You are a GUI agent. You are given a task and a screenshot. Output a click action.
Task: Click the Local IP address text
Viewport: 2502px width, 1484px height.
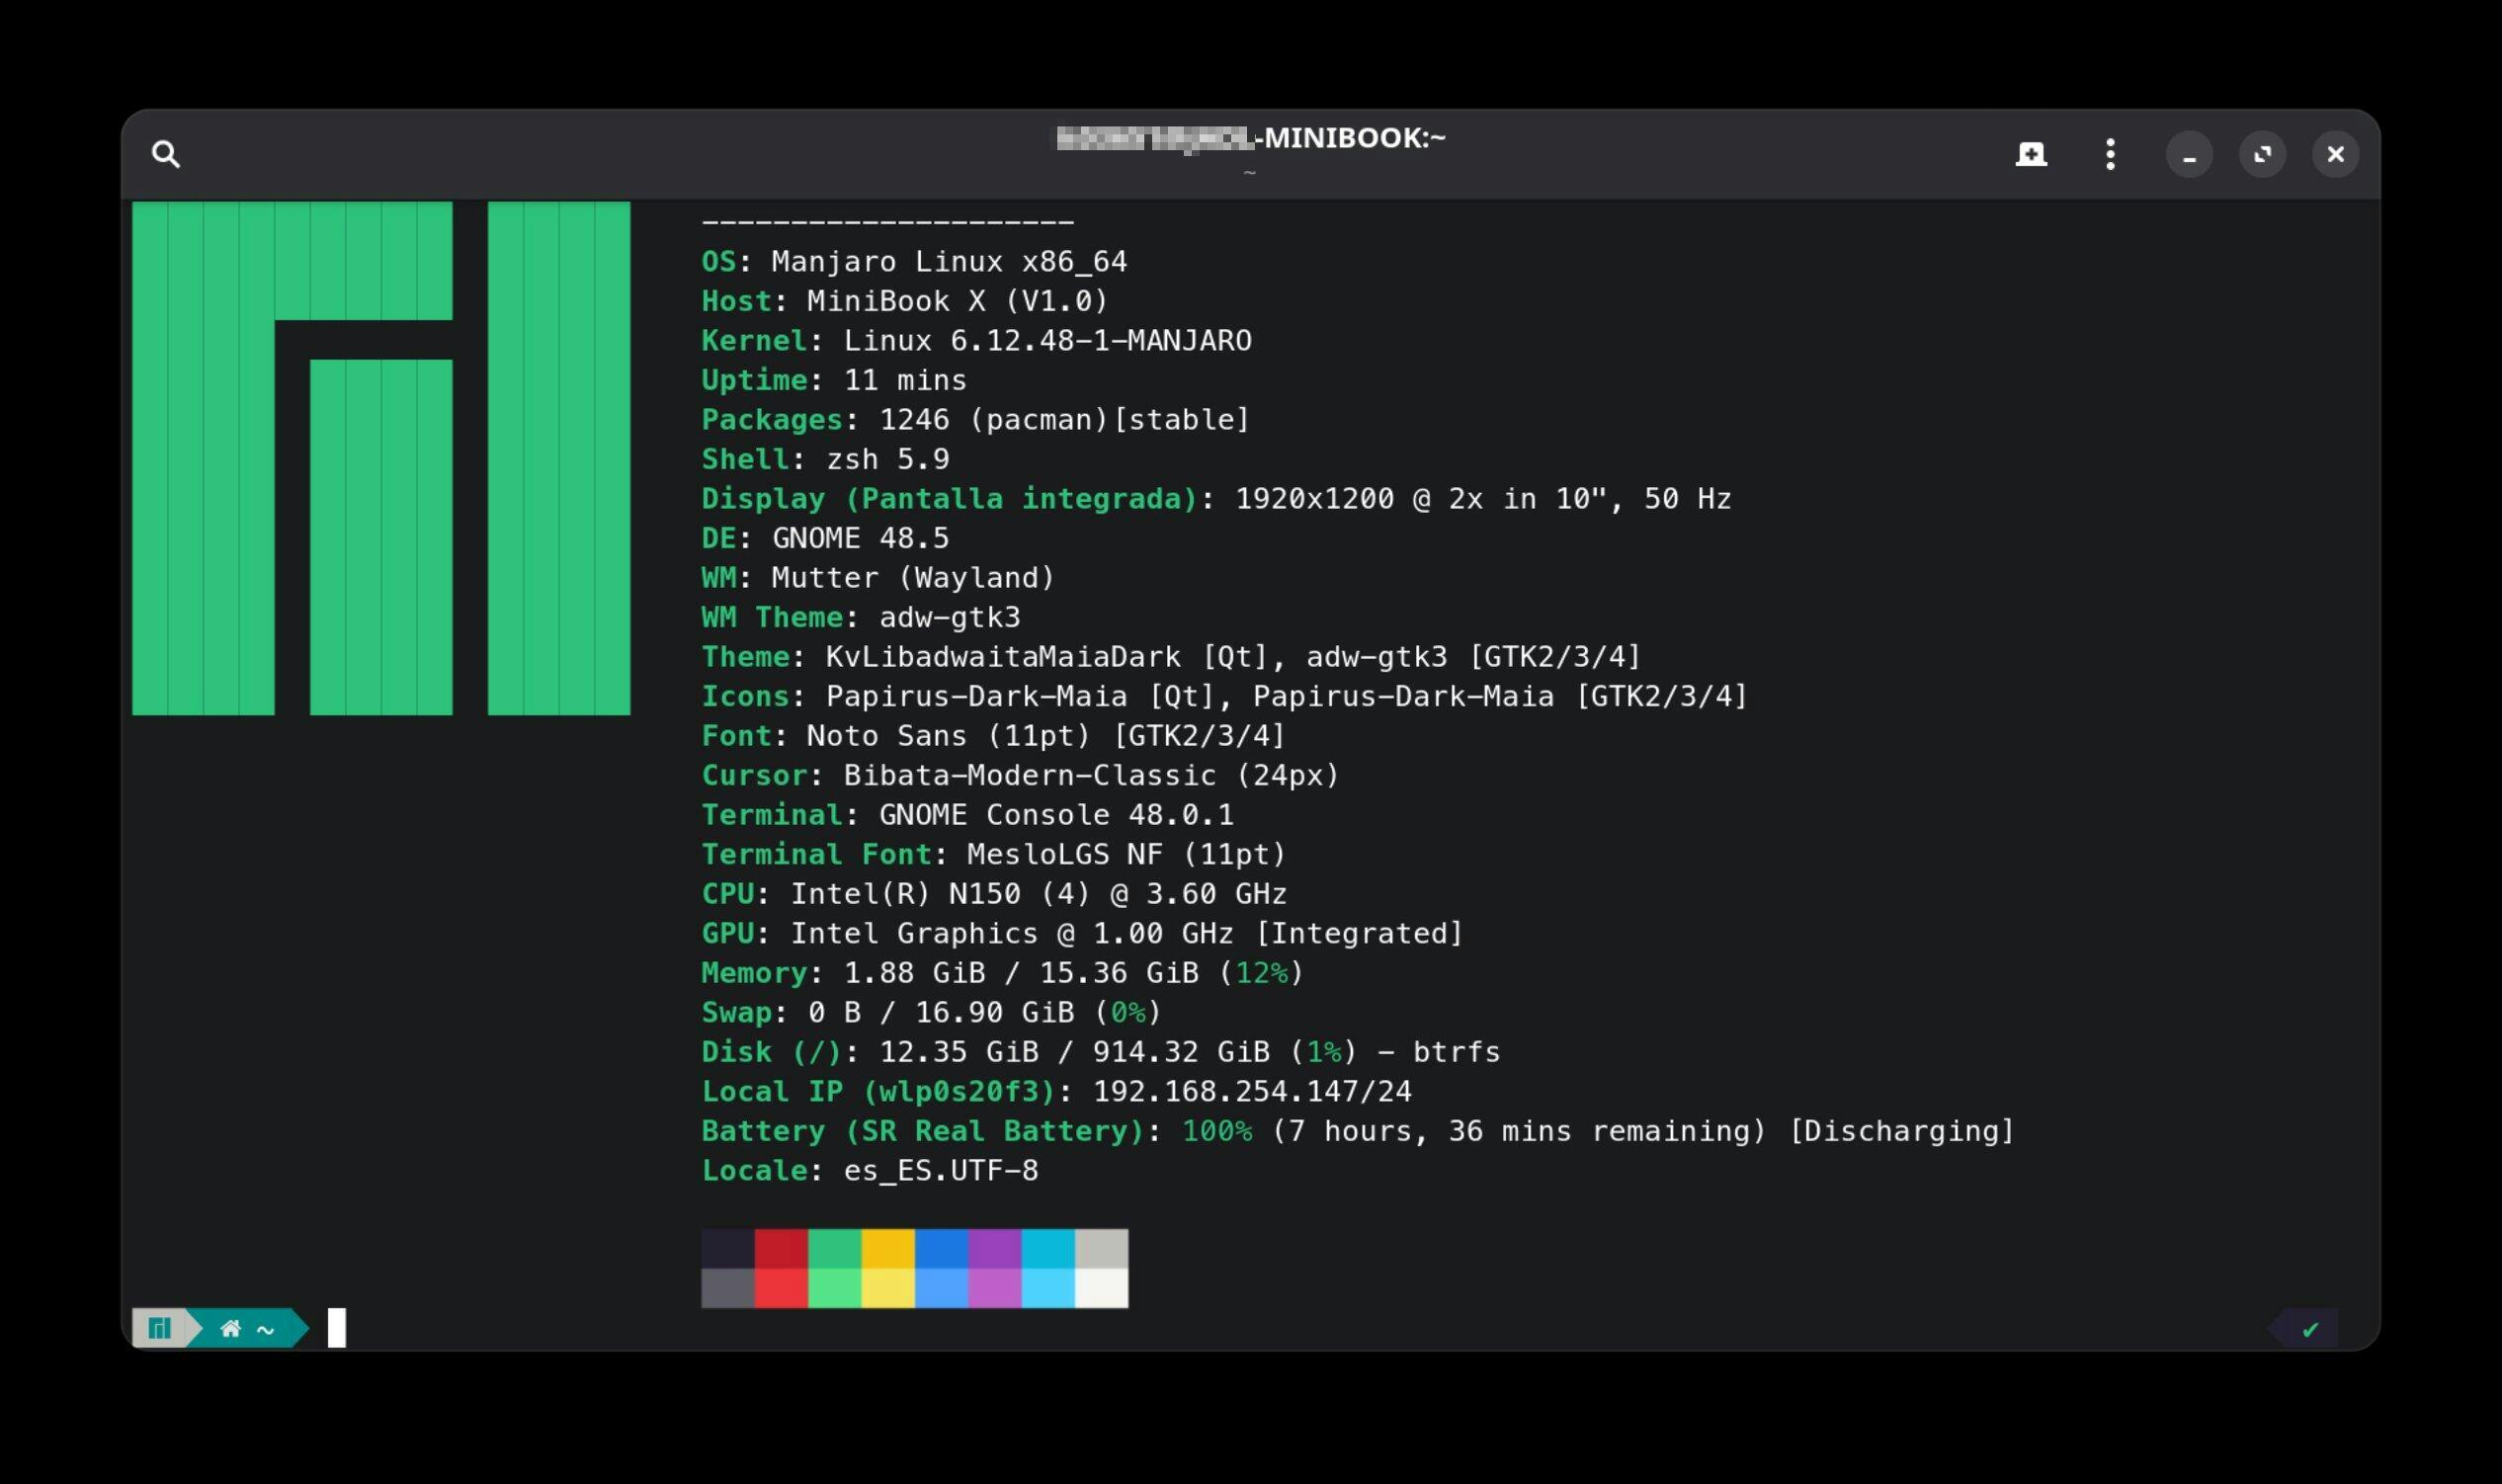click(x=1252, y=1091)
